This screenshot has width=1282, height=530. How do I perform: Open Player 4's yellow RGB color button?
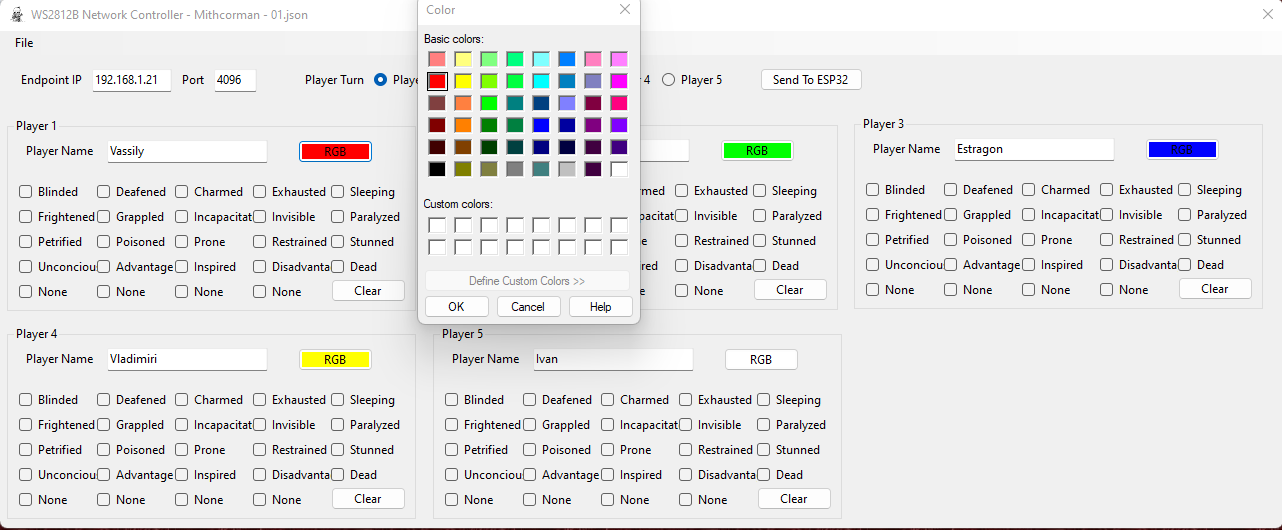click(x=335, y=360)
